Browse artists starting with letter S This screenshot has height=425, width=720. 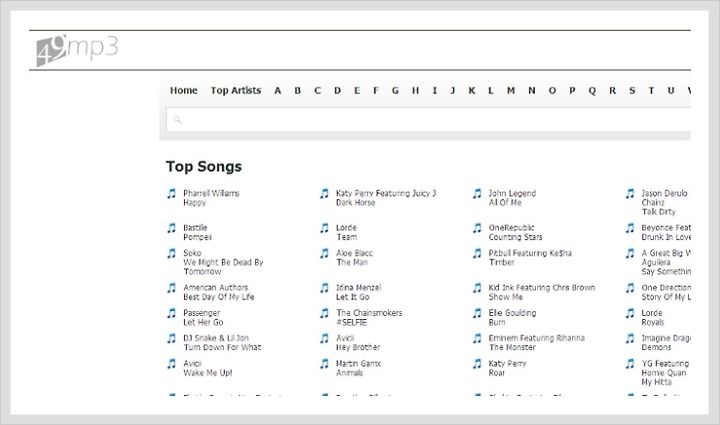pyautogui.click(x=632, y=90)
